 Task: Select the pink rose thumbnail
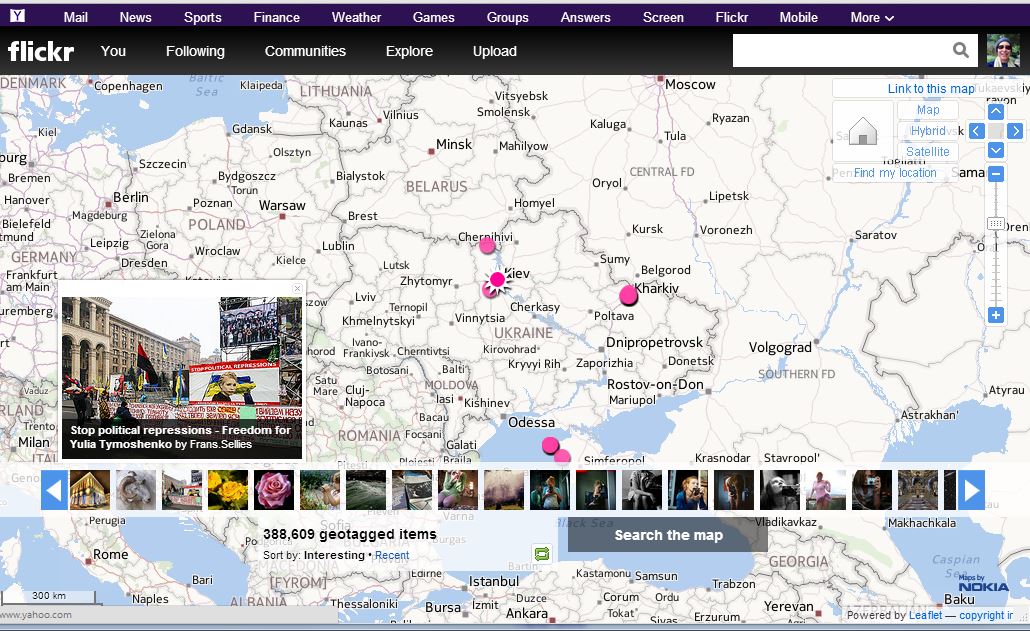[274, 490]
